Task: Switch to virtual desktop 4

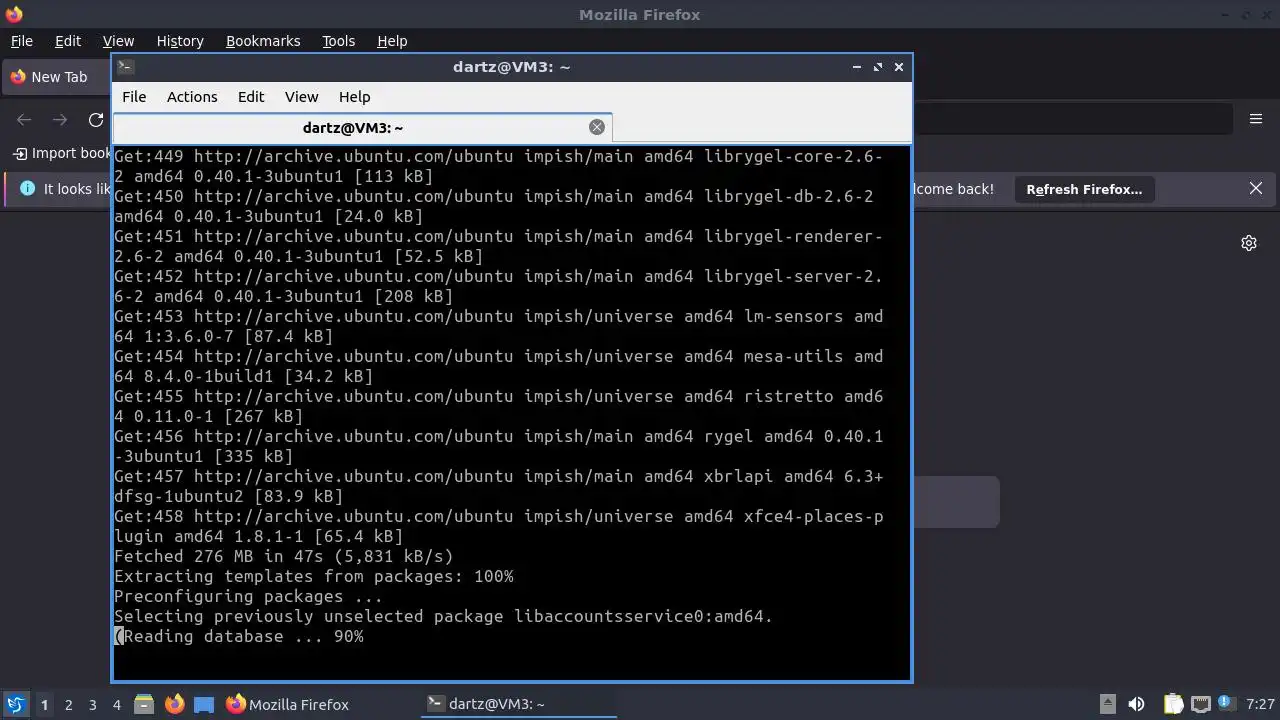Action: 116,704
